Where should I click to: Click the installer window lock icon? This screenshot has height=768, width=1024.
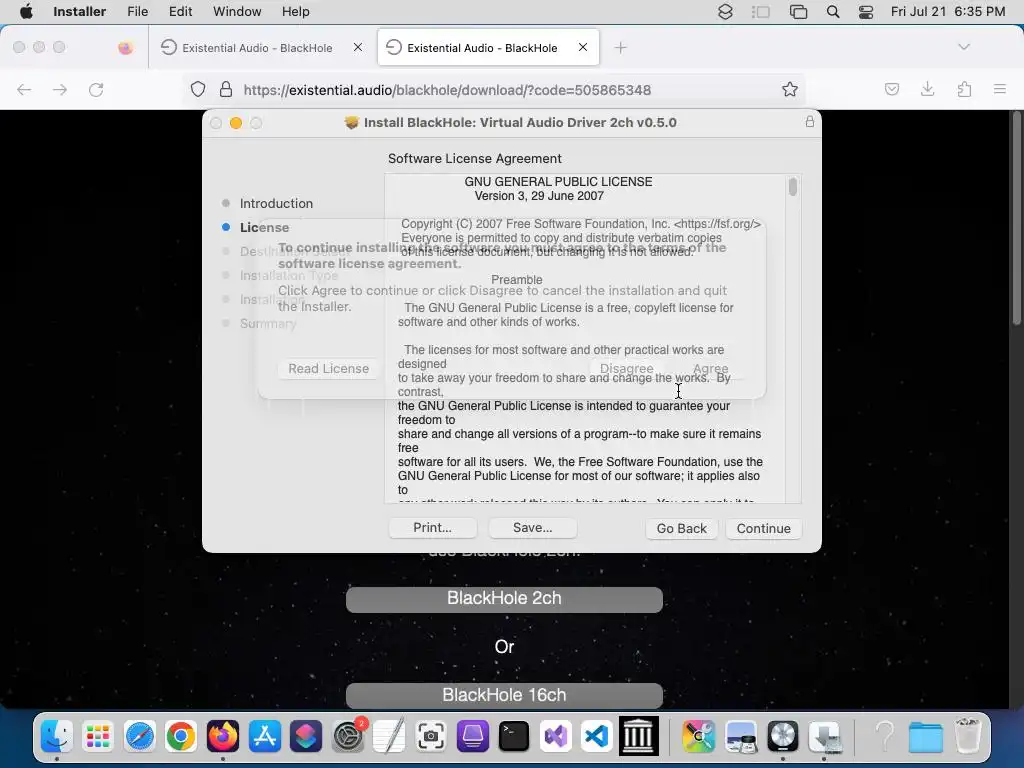click(810, 121)
